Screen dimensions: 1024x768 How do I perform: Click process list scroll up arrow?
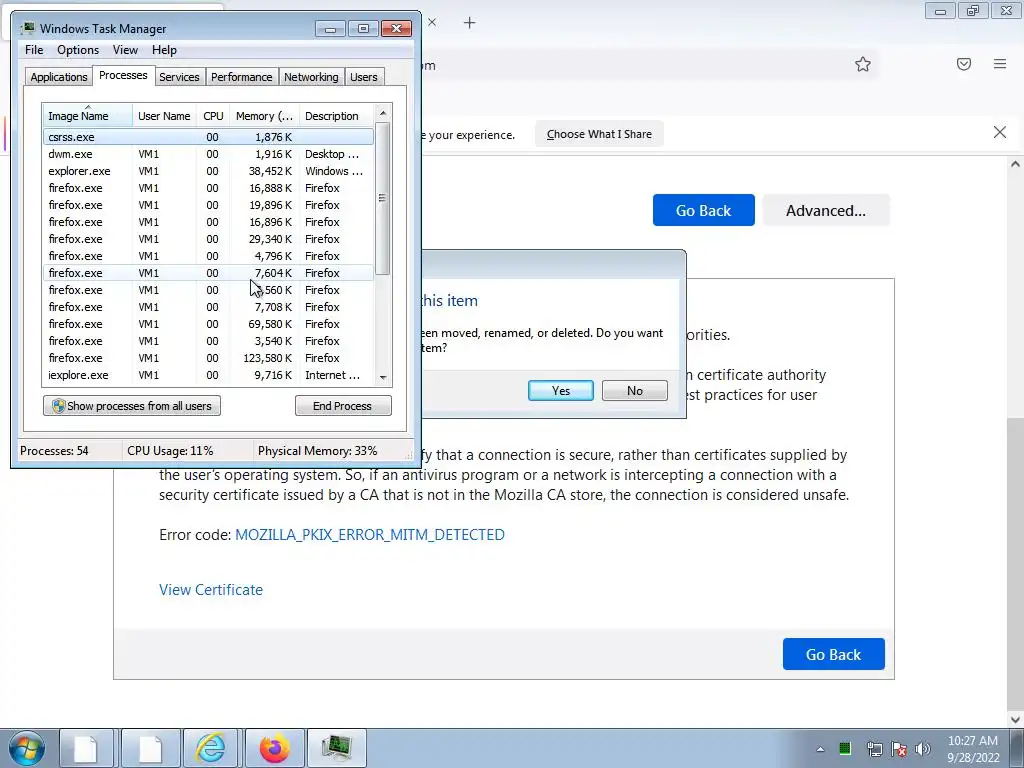click(x=383, y=112)
